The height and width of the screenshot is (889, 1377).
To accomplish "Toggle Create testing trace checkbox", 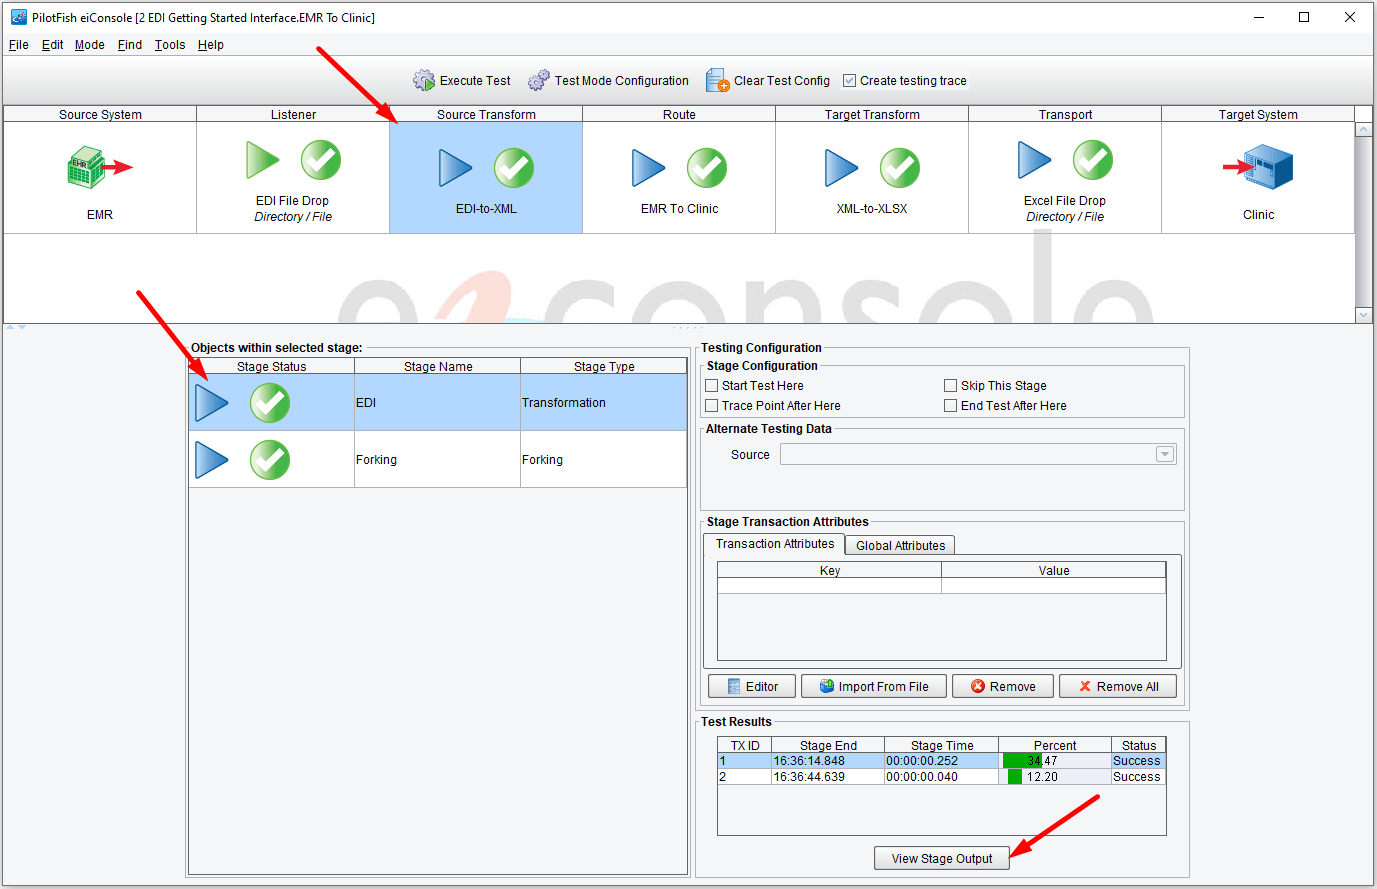I will [850, 81].
